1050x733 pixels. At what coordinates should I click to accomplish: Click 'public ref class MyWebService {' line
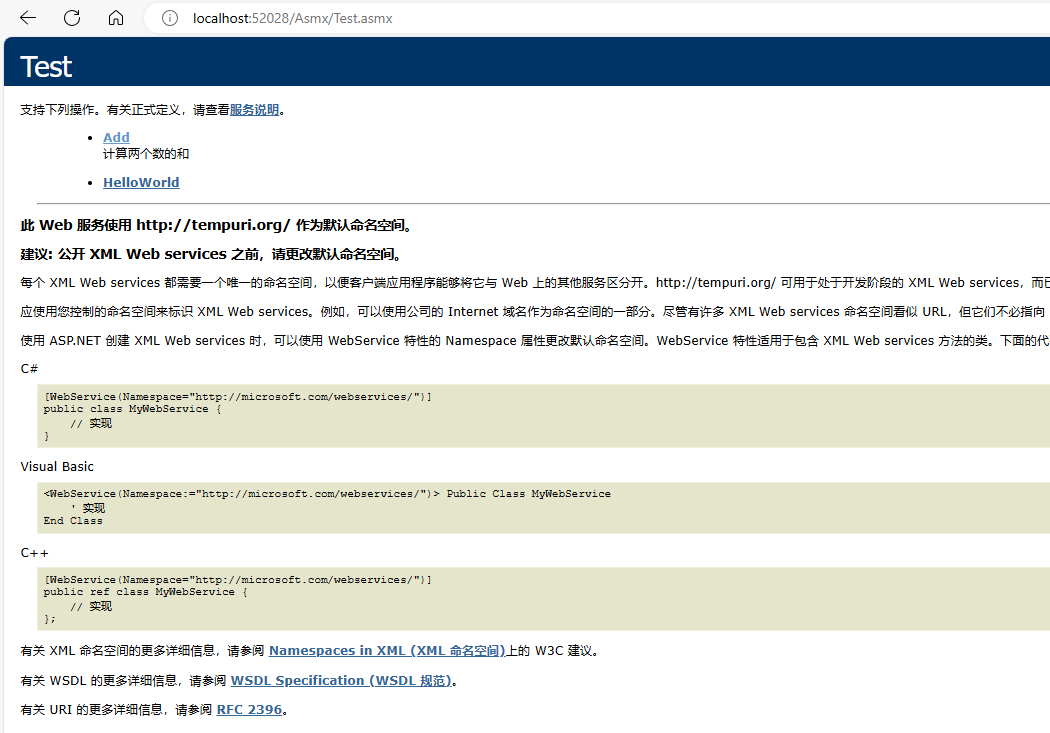point(146,592)
